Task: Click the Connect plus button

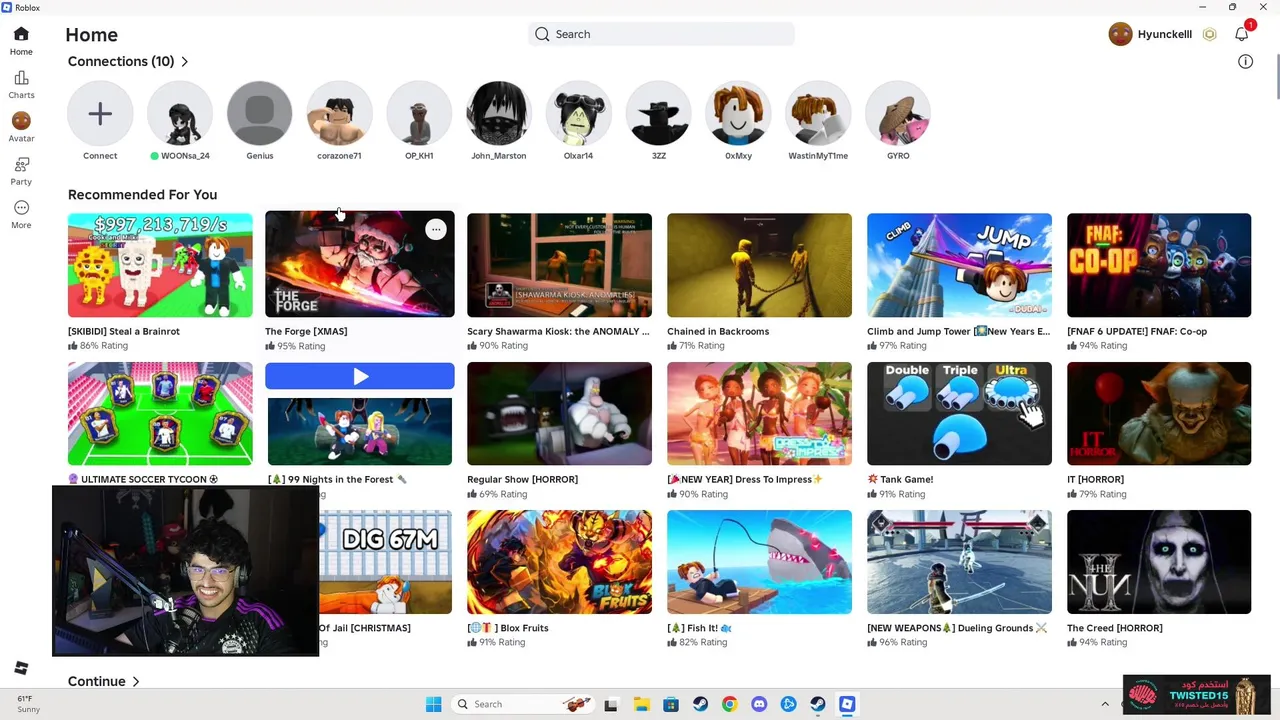Action: [100, 114]
